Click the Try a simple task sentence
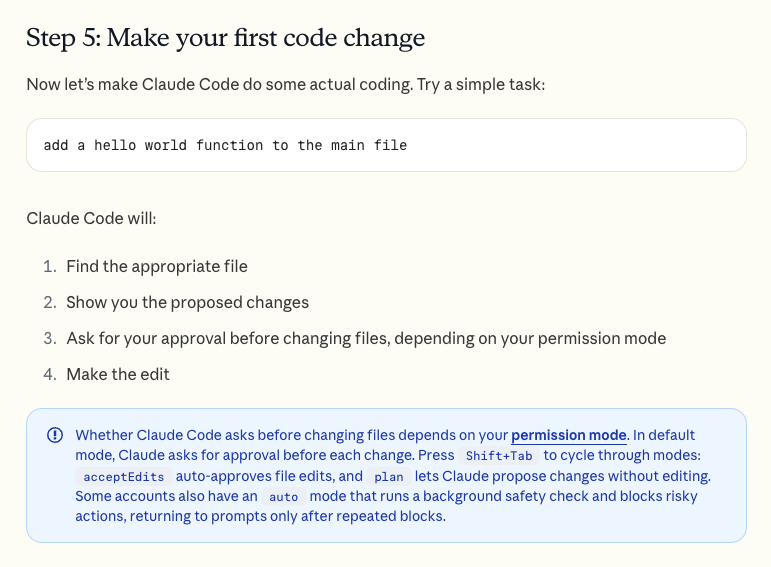771x567 pixels. (481, 85)
